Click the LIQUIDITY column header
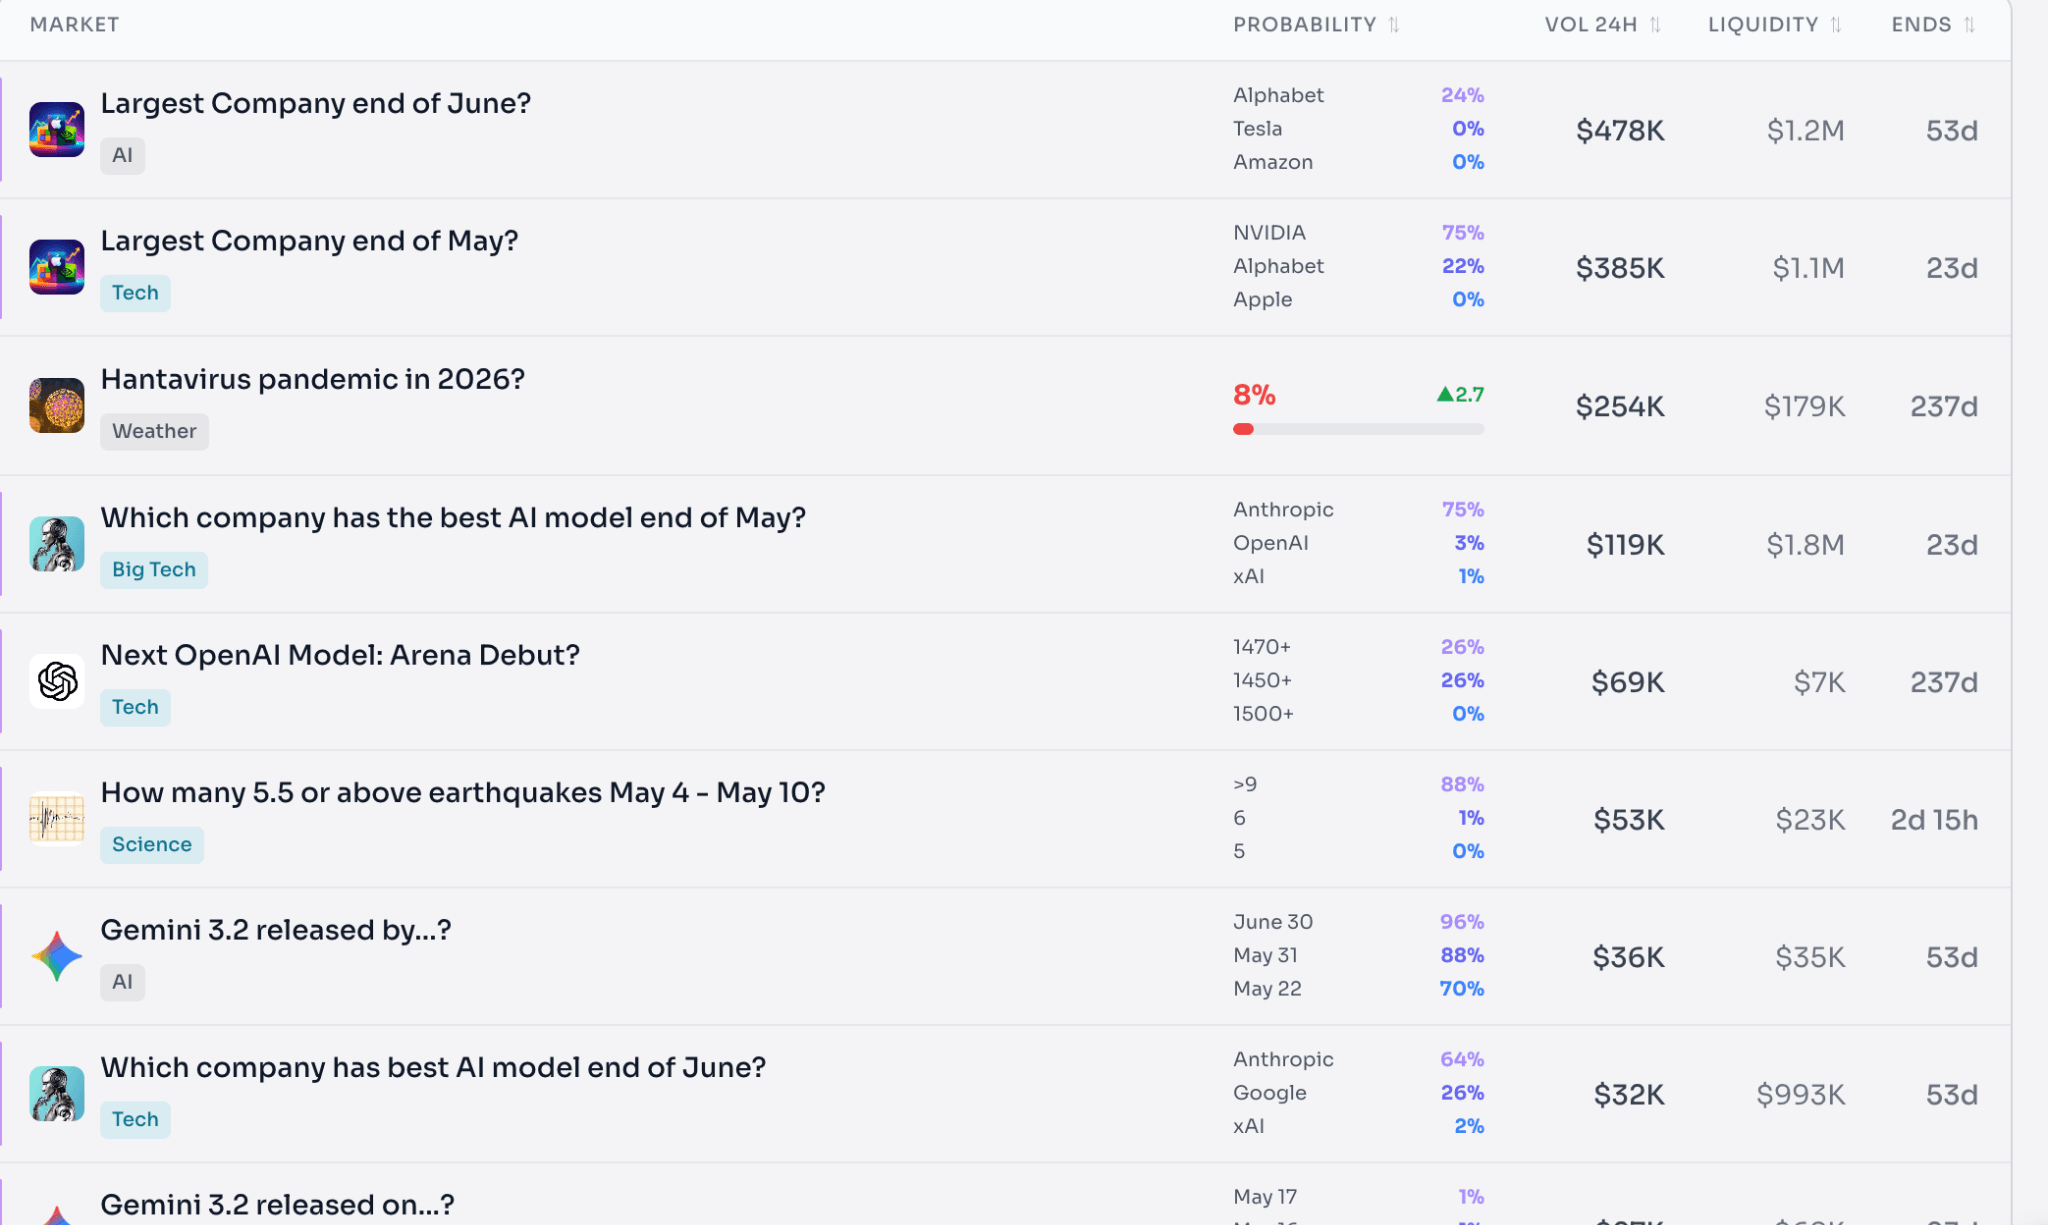The image size is (2048, 1225). click(x=1763, y=25)
